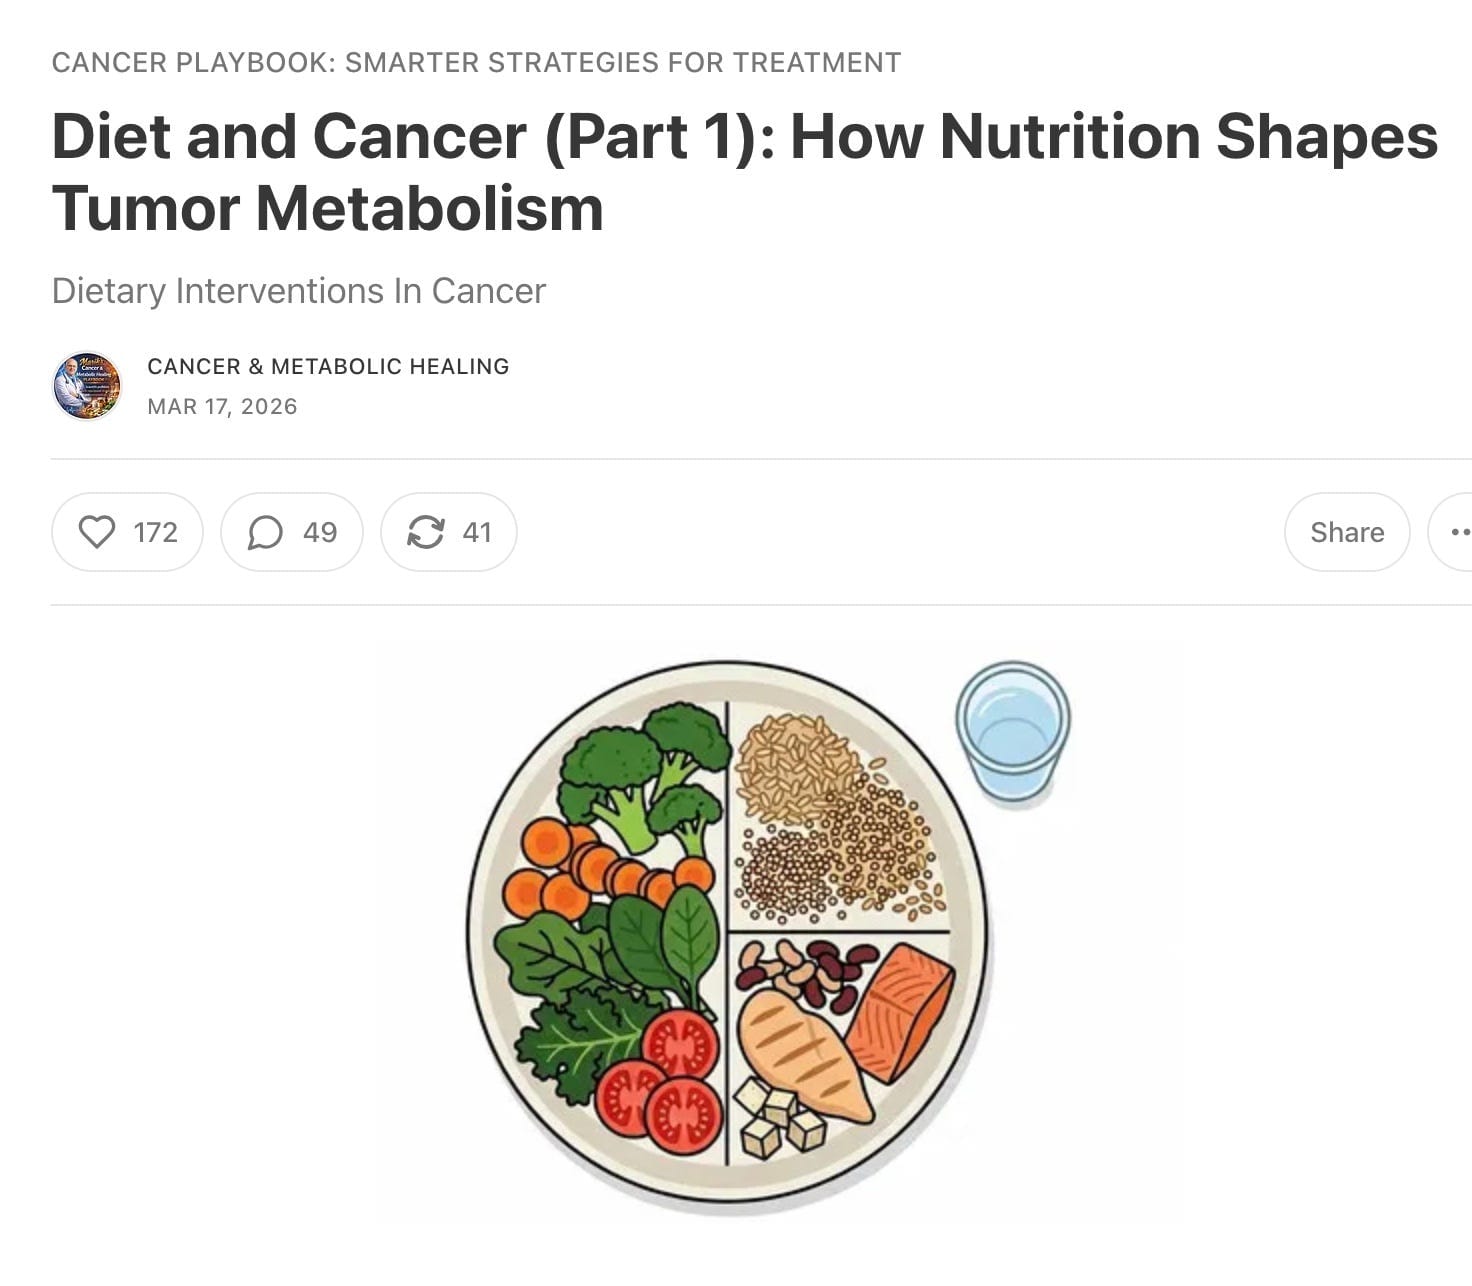
Task: Click the grilled chicken breast illustration
Action: pos(804,1055)
